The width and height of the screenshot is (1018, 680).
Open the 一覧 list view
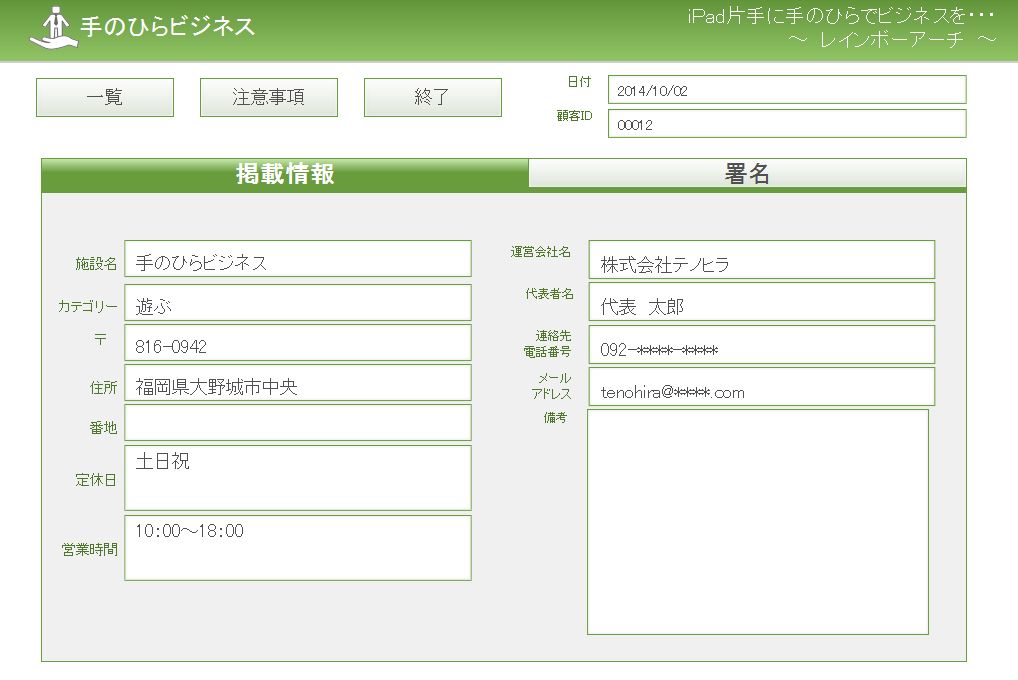click(x=105, y=98)
